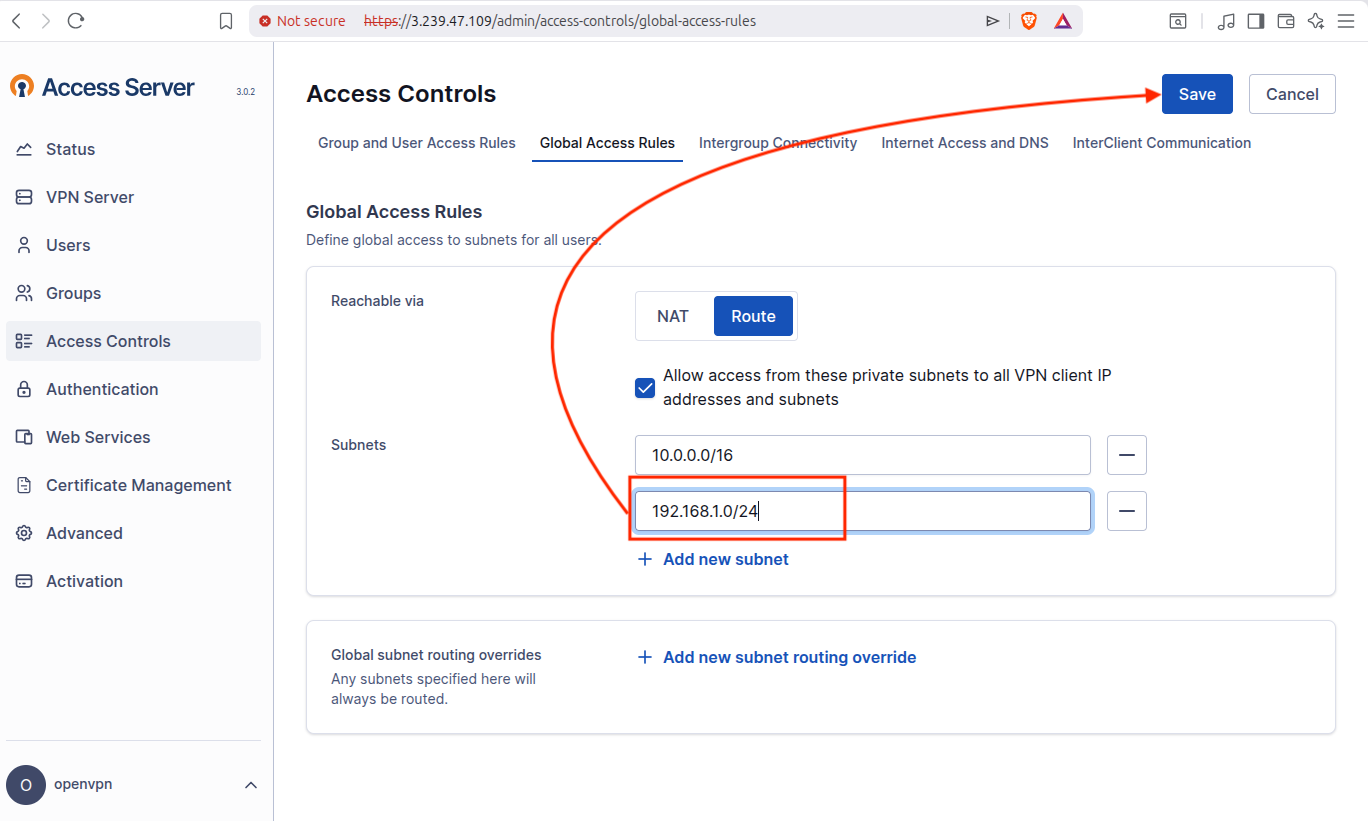Click the VPN Server icon in sidebar

tap(24, 197)
